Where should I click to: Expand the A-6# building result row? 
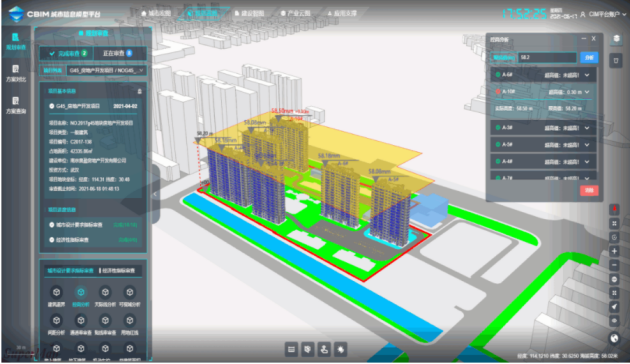point(543,75)
